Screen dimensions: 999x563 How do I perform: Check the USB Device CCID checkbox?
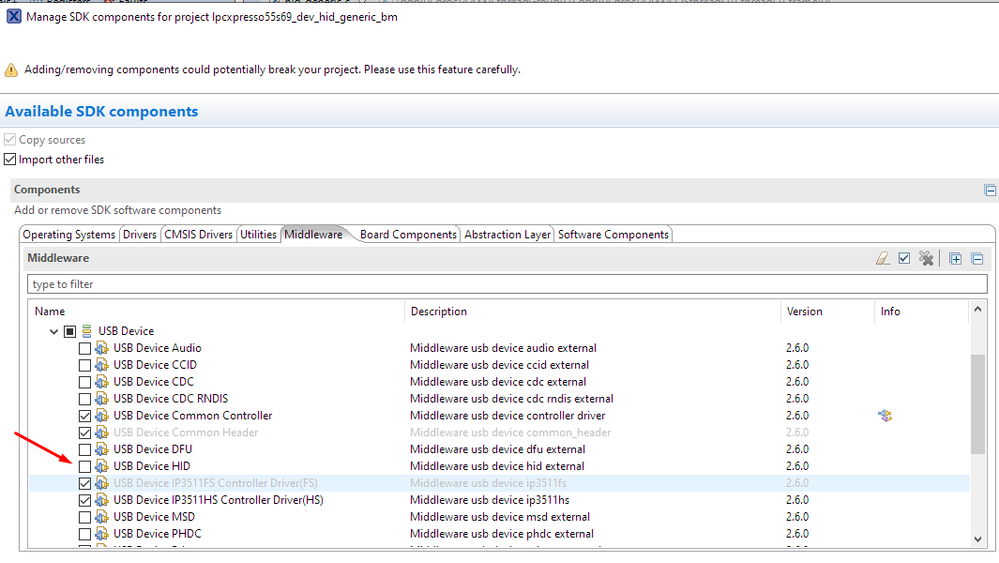point(85,366)
